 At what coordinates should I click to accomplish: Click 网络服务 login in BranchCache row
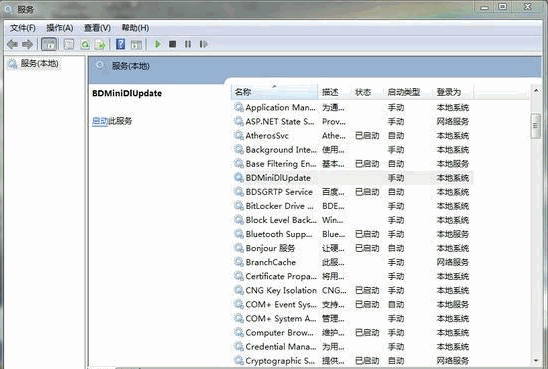click(x=453, y=262)
